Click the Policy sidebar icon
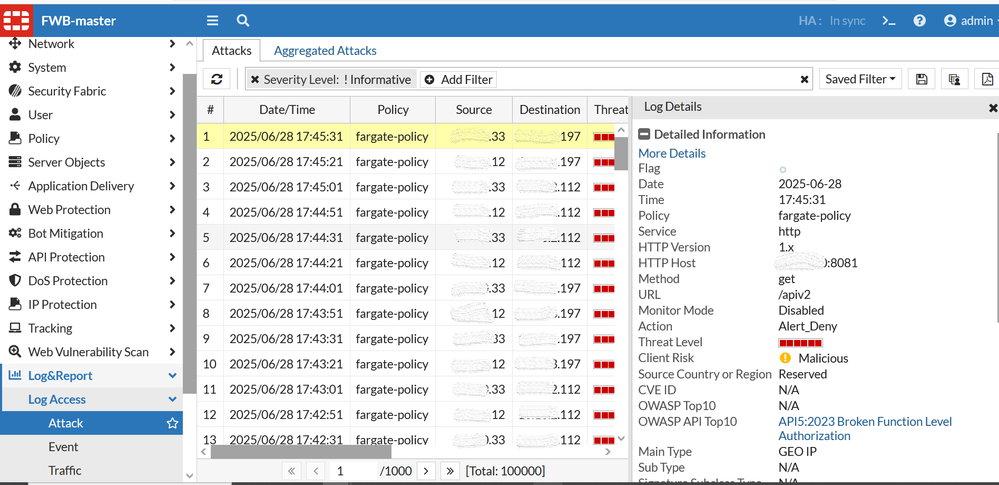The height and width of the screenshot is (485, 999). click(15, 138)
